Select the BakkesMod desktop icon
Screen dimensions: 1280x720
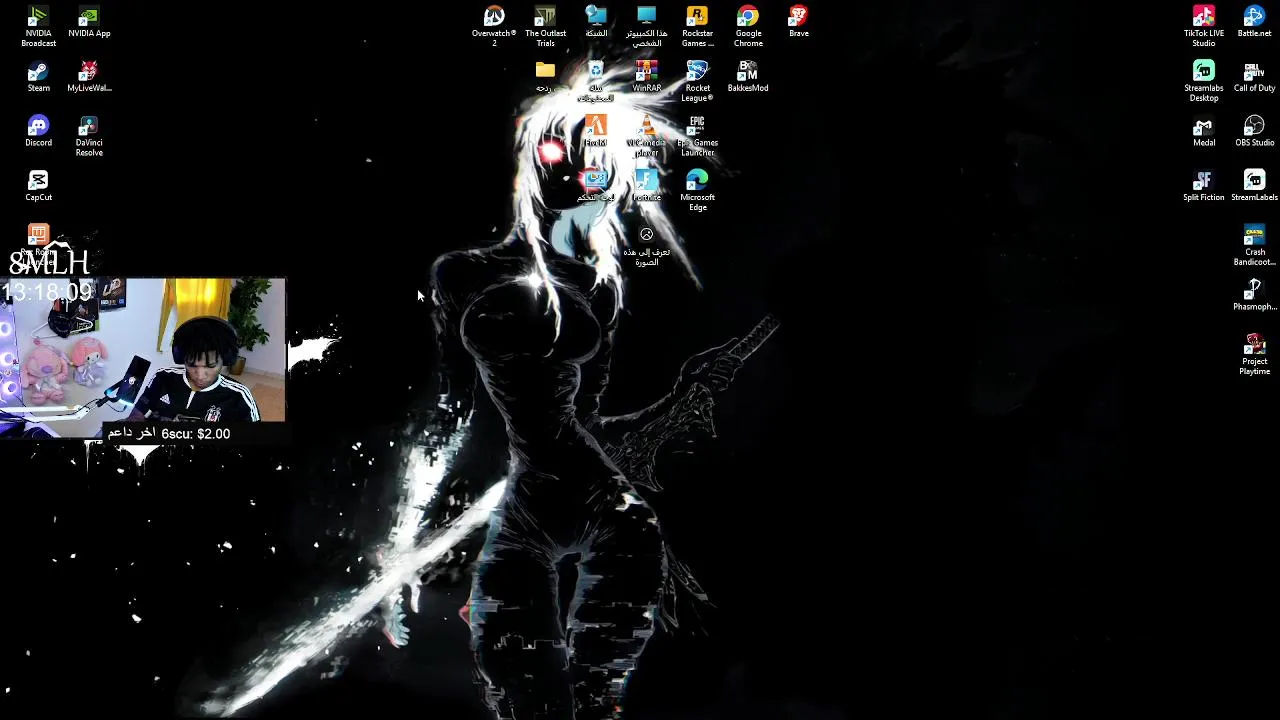pos(748,77)
